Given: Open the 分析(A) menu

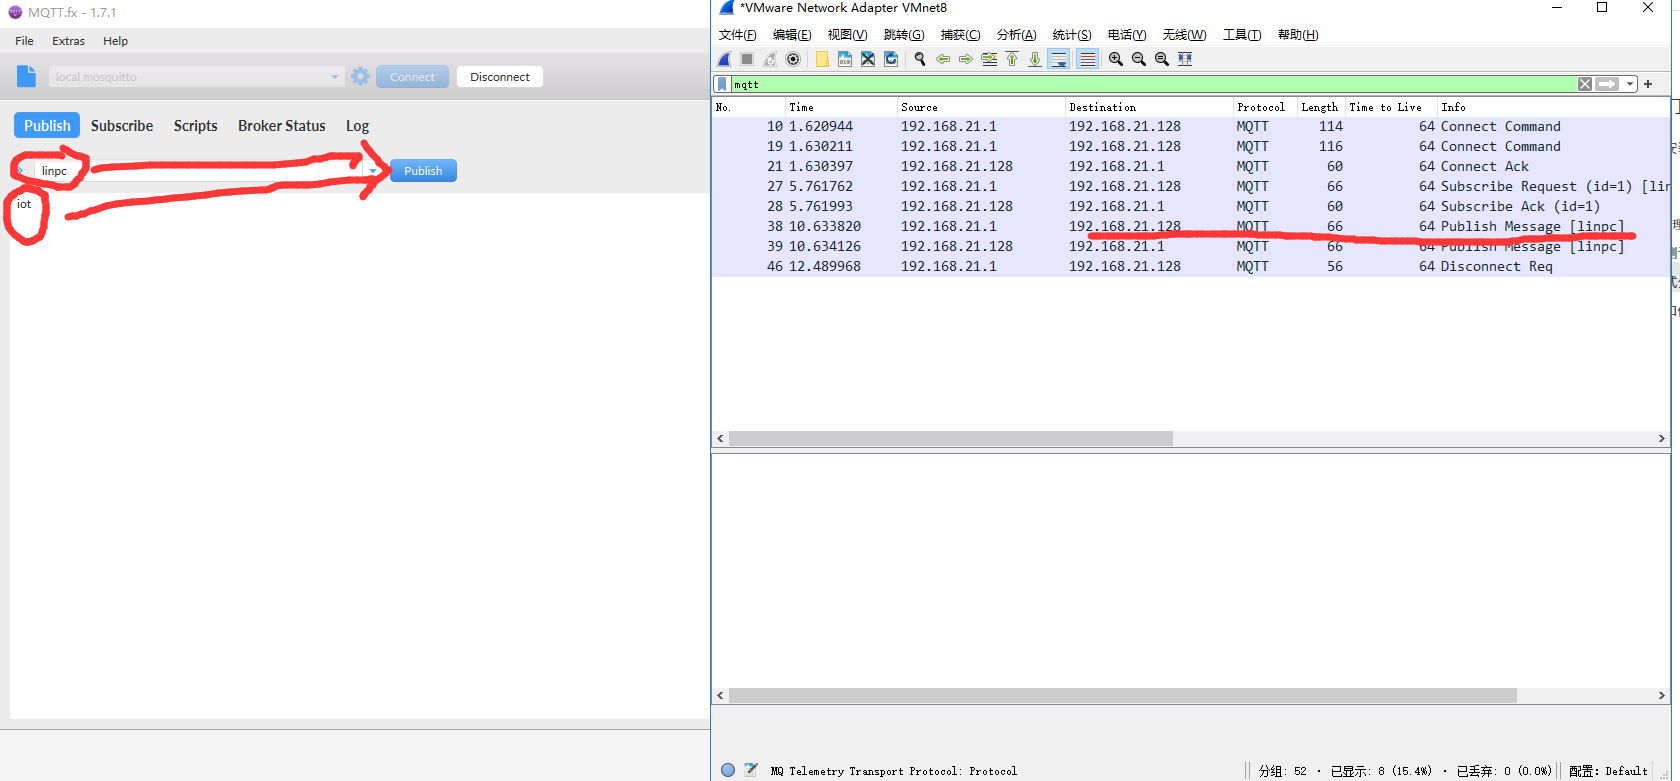Looking at the screenshot, I should [x=1016, y=35].
